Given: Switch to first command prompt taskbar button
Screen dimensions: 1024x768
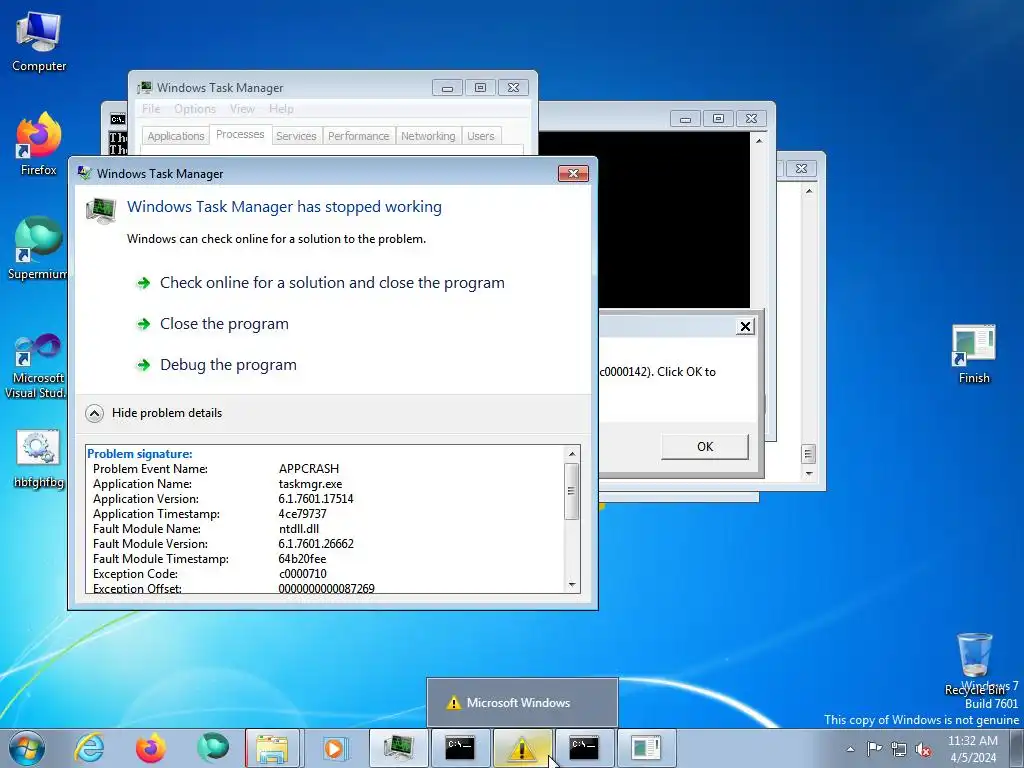Looking at the screenshot, I should [460, 748].
